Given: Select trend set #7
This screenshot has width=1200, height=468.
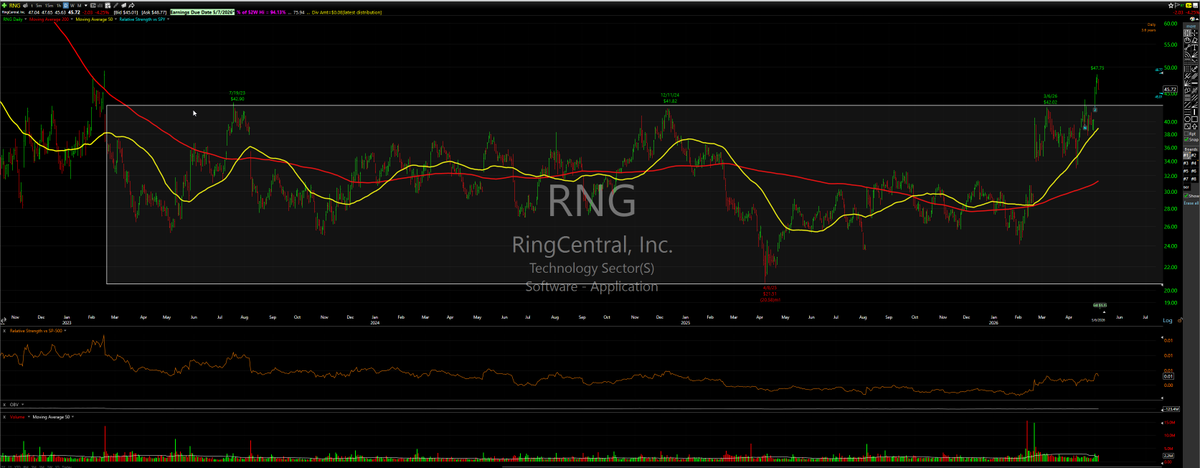Looking at the screenshot, I should pos(1186,179).
